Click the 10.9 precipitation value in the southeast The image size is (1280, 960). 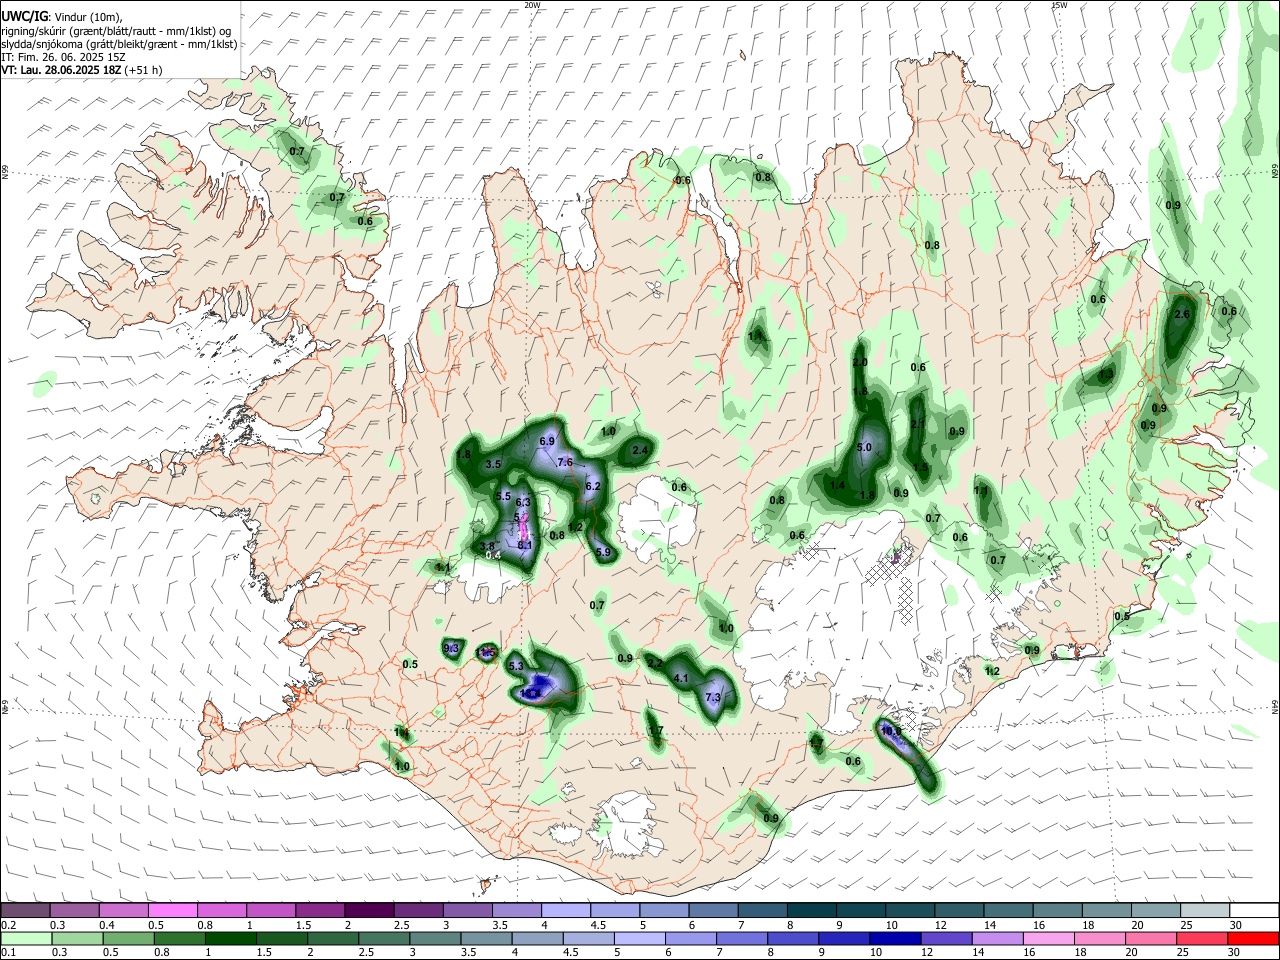click(x=892, y=731)
